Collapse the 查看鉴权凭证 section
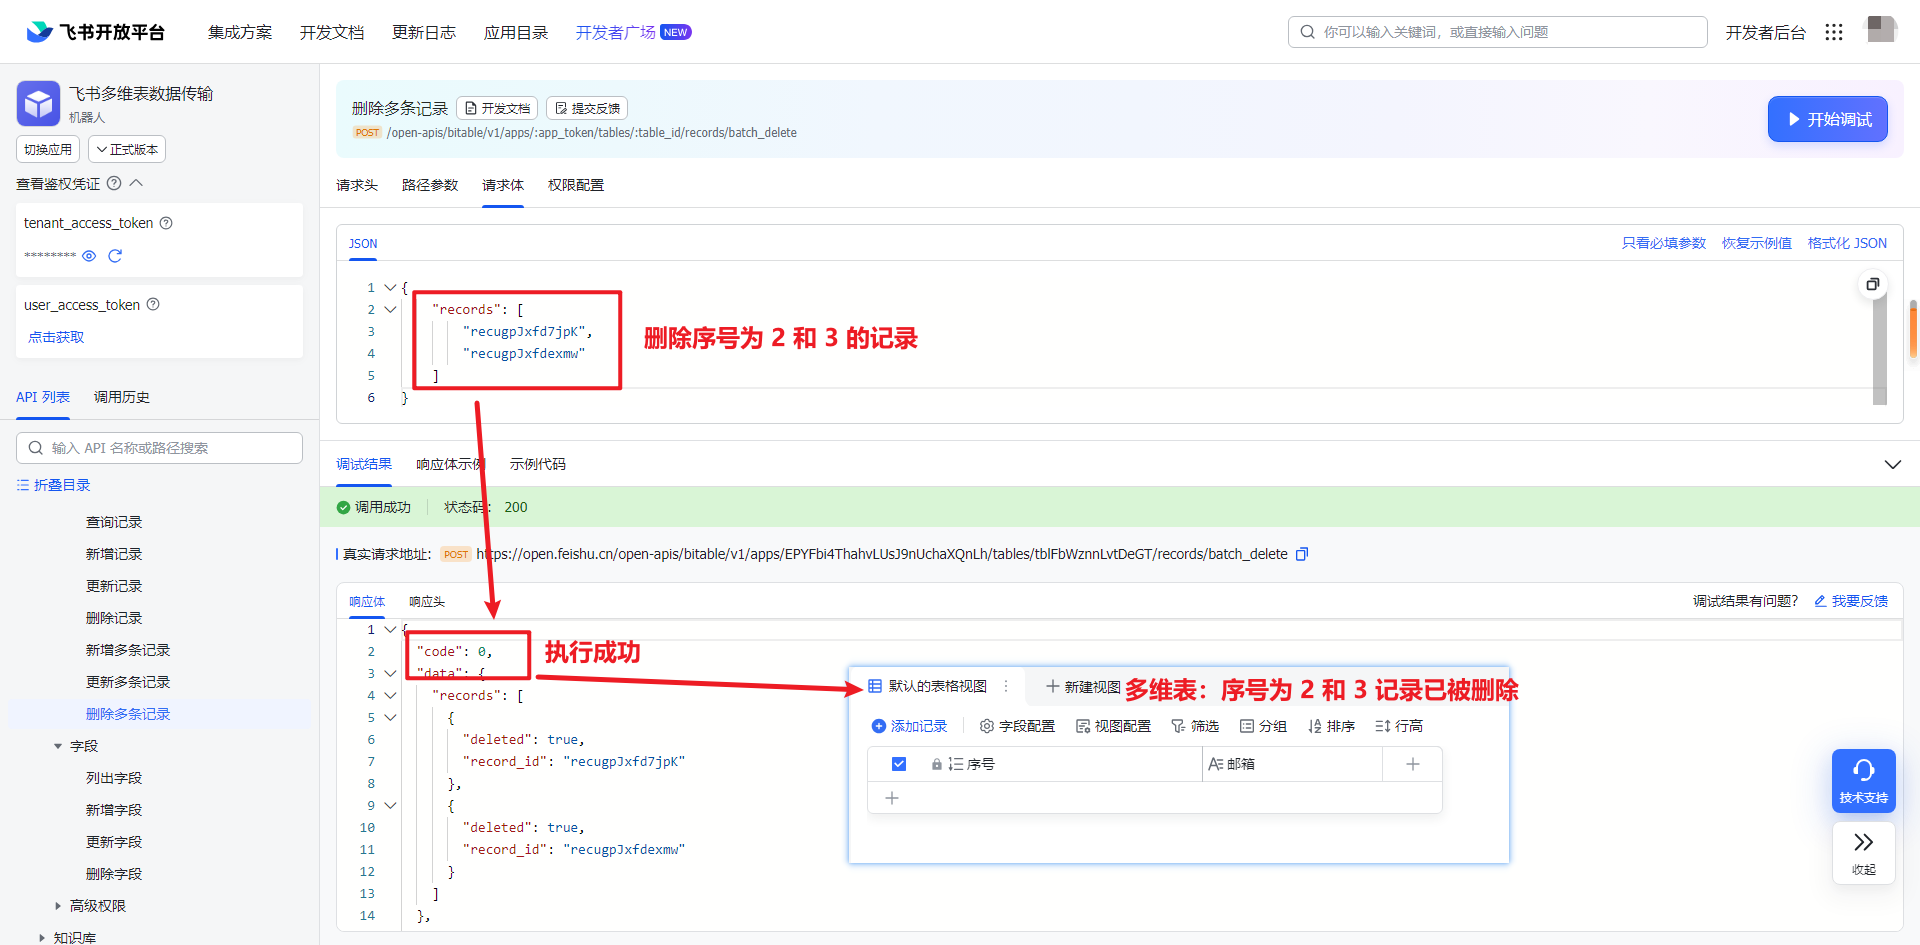1920x945 pixels. tap(137, 183)
